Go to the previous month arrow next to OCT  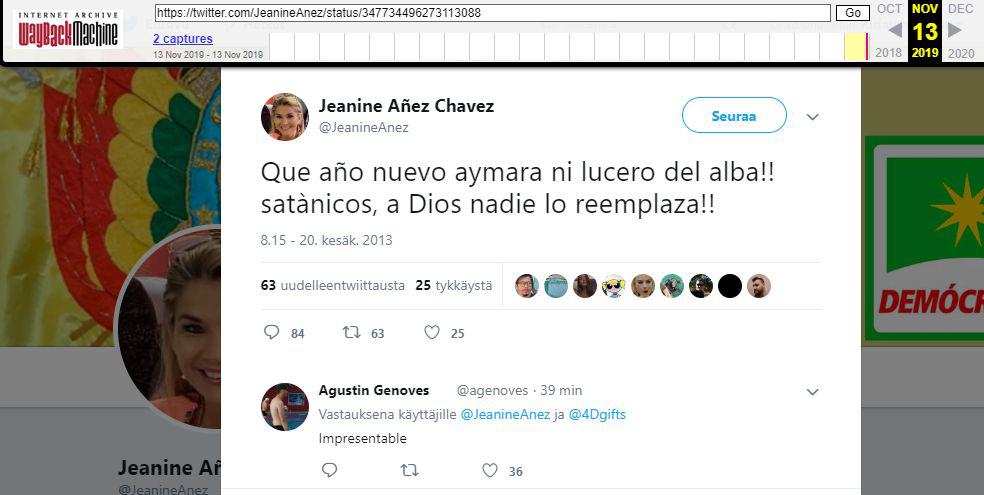click(x=896, y=29)
